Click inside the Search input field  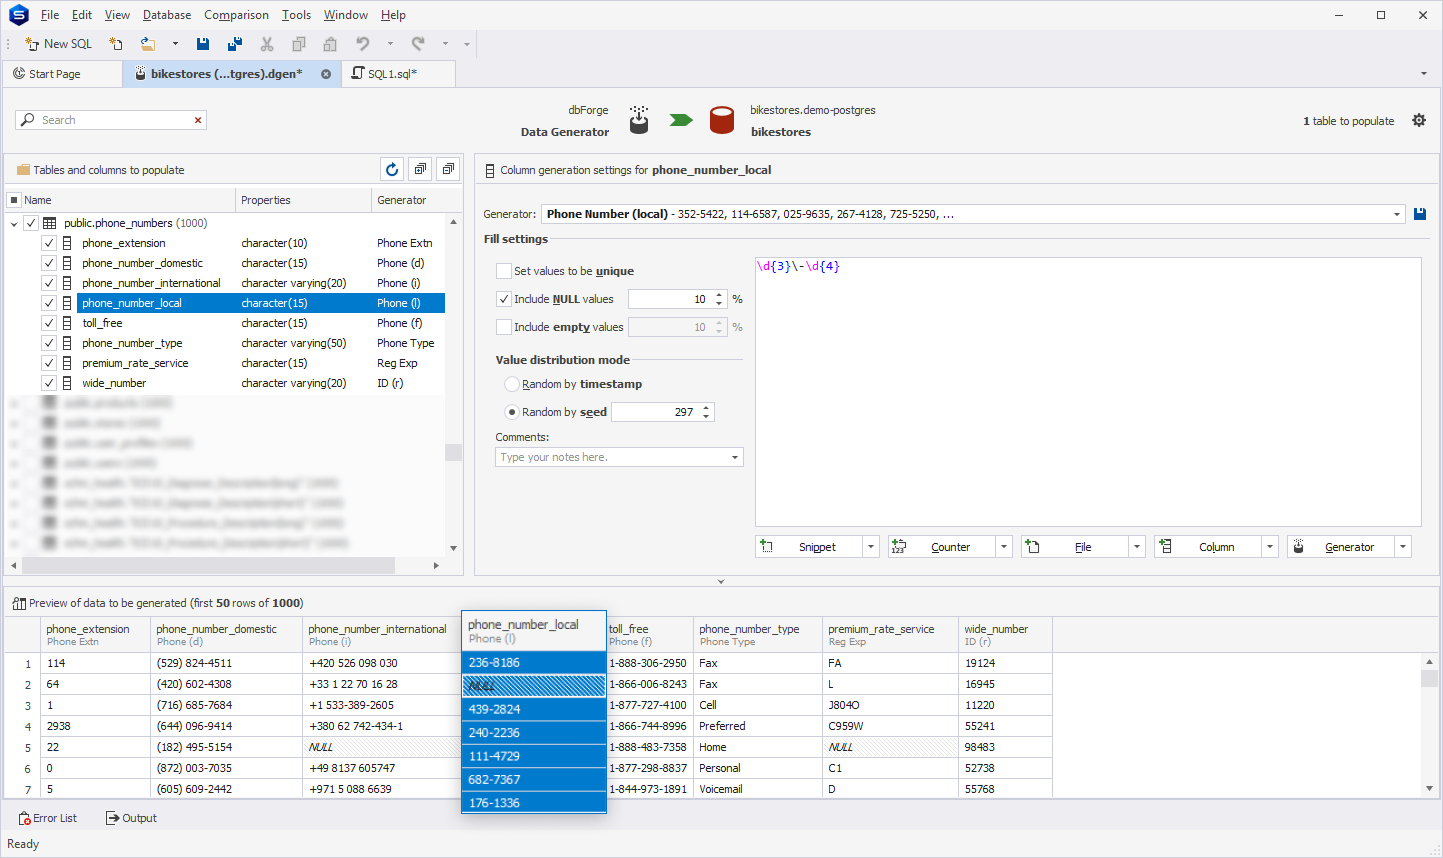point(110,120)
